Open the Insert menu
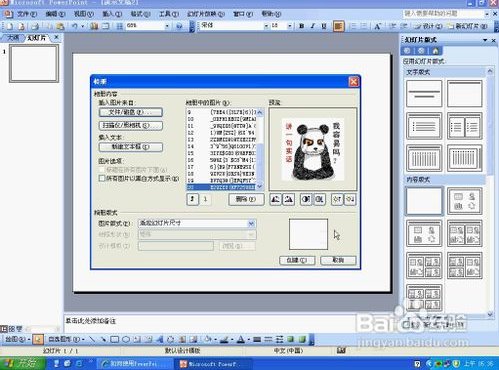The image size is (499, 370). click(x=112, y=14)
